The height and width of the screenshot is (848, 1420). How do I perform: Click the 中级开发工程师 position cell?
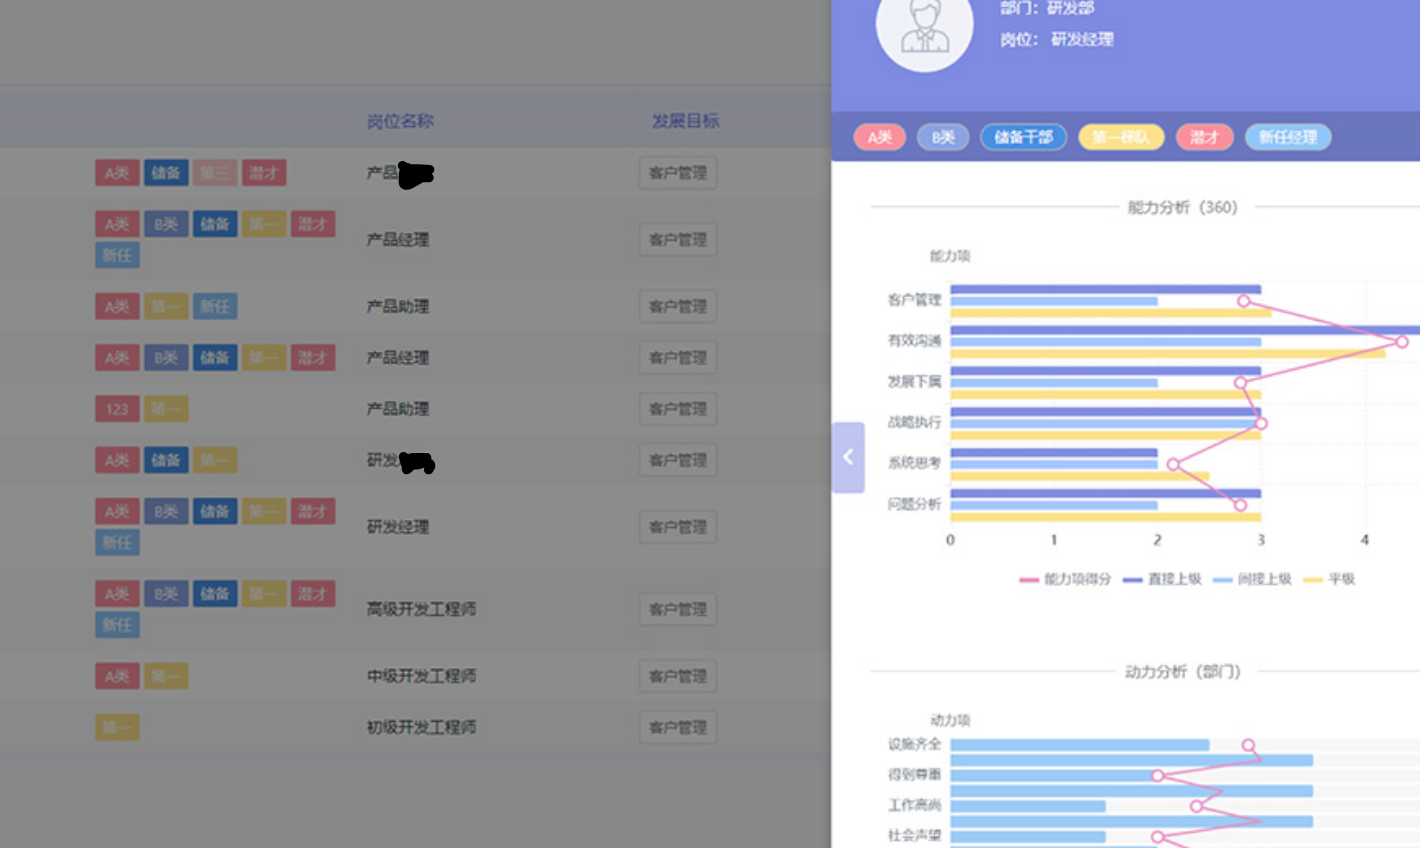(421, 676)
